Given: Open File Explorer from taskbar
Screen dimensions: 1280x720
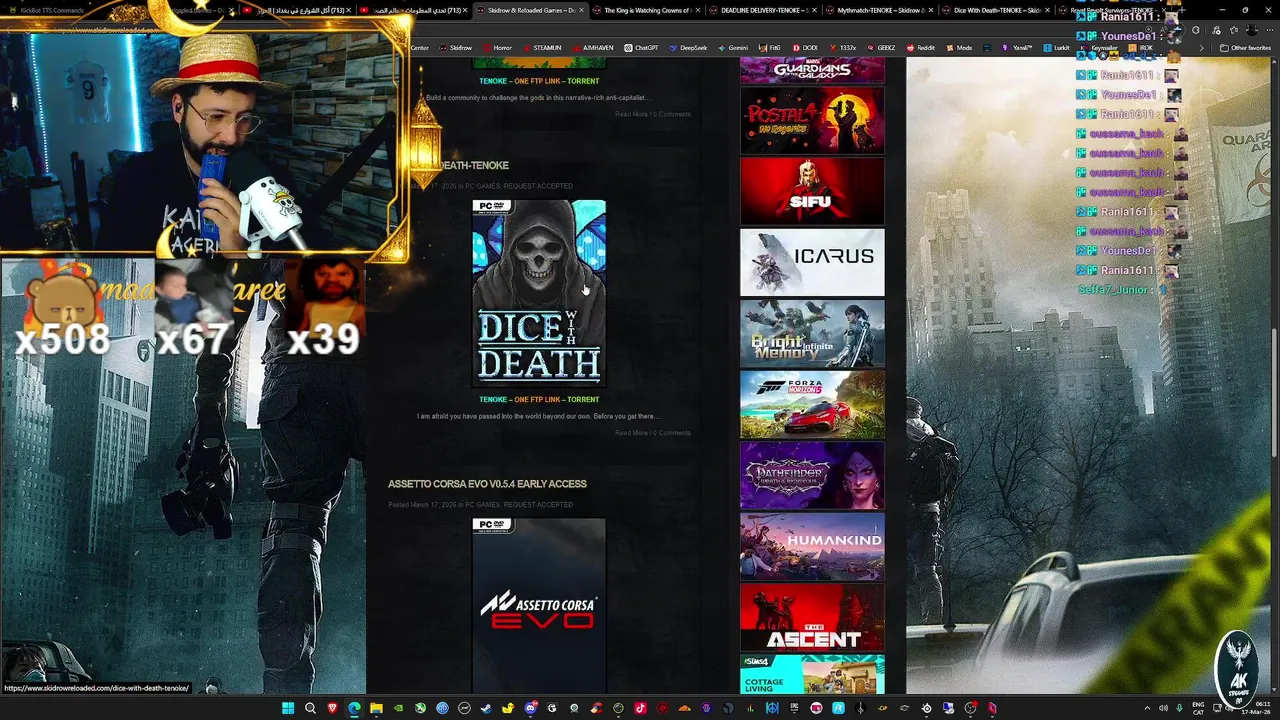Looking at the screenshot, I should [x=376, y=708].
